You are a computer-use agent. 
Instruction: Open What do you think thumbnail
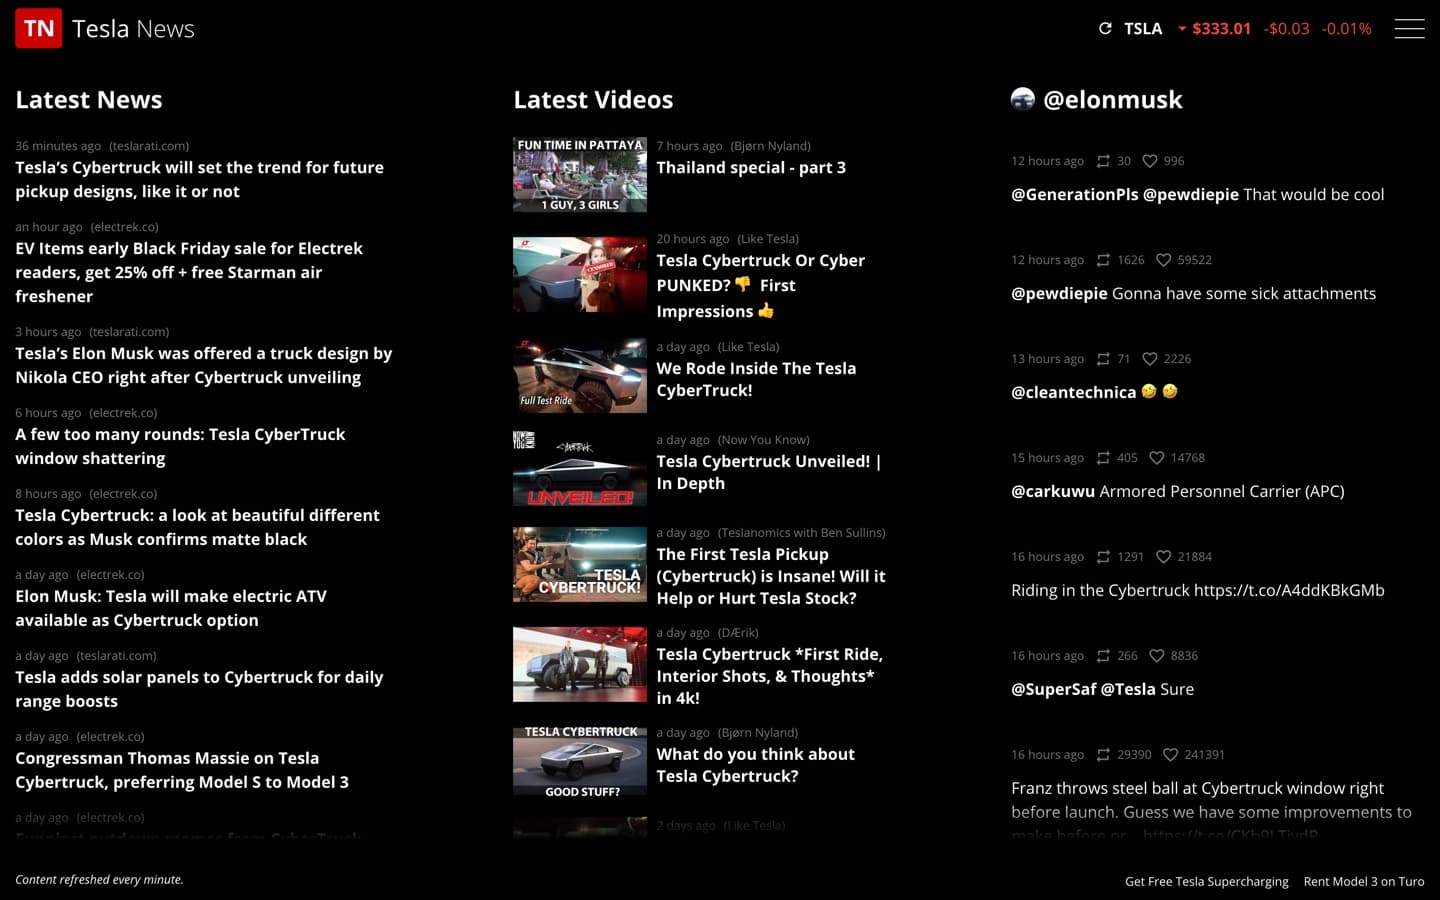click(580, 760)
